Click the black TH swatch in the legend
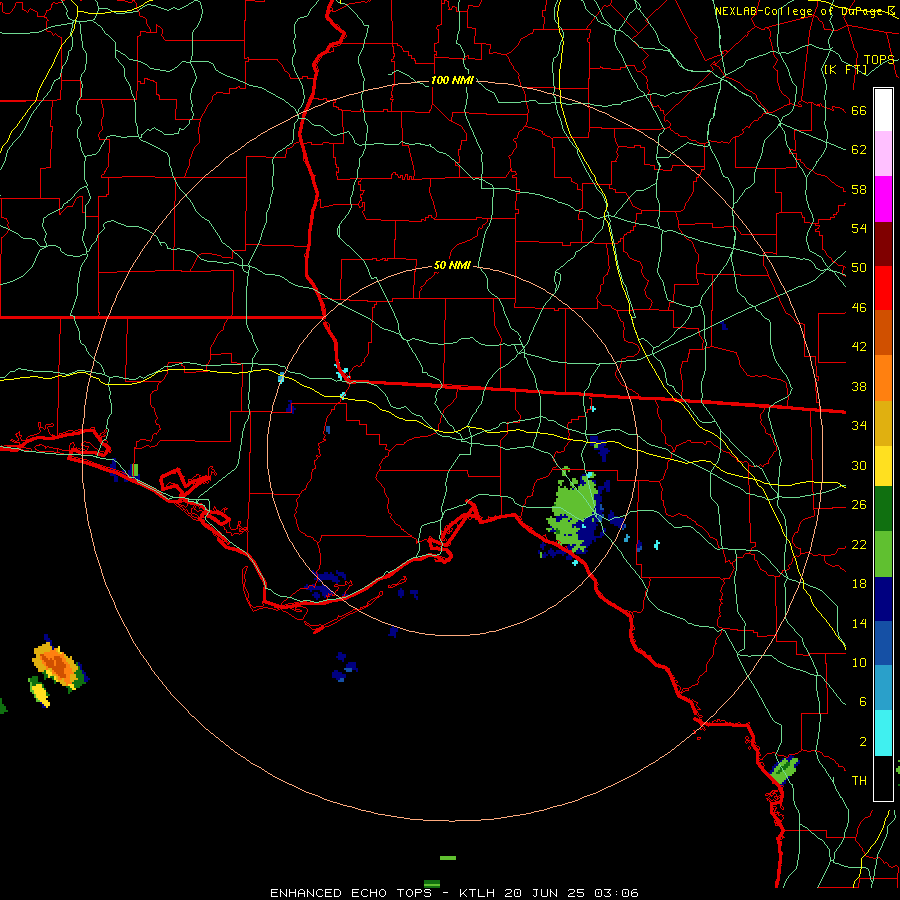Screen dimensions: 900x900 pos(883,778)
